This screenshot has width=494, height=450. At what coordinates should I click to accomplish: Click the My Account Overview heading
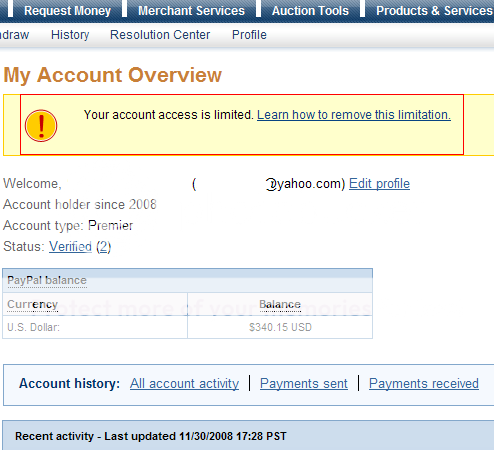(113, 75)
